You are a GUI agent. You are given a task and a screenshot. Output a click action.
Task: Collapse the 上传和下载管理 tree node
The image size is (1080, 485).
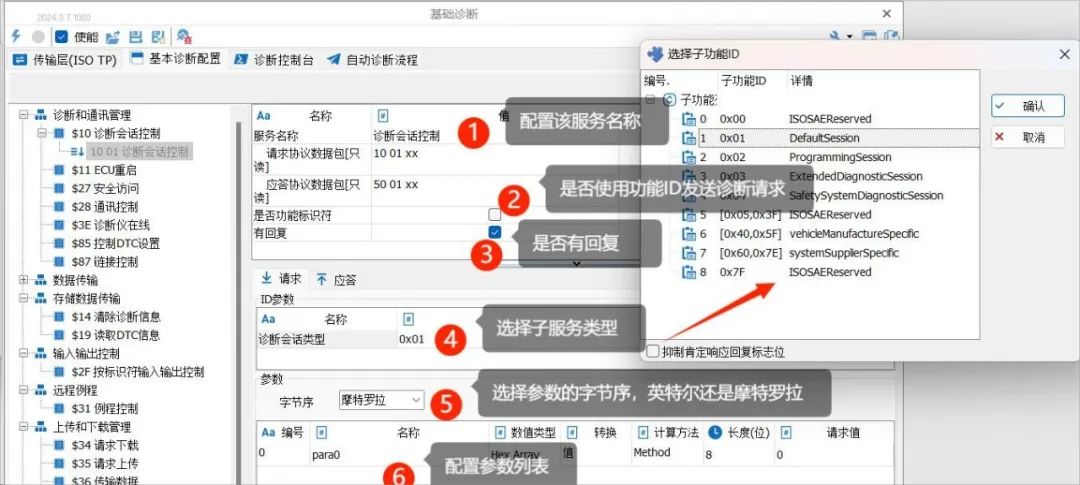pos(24,427)
